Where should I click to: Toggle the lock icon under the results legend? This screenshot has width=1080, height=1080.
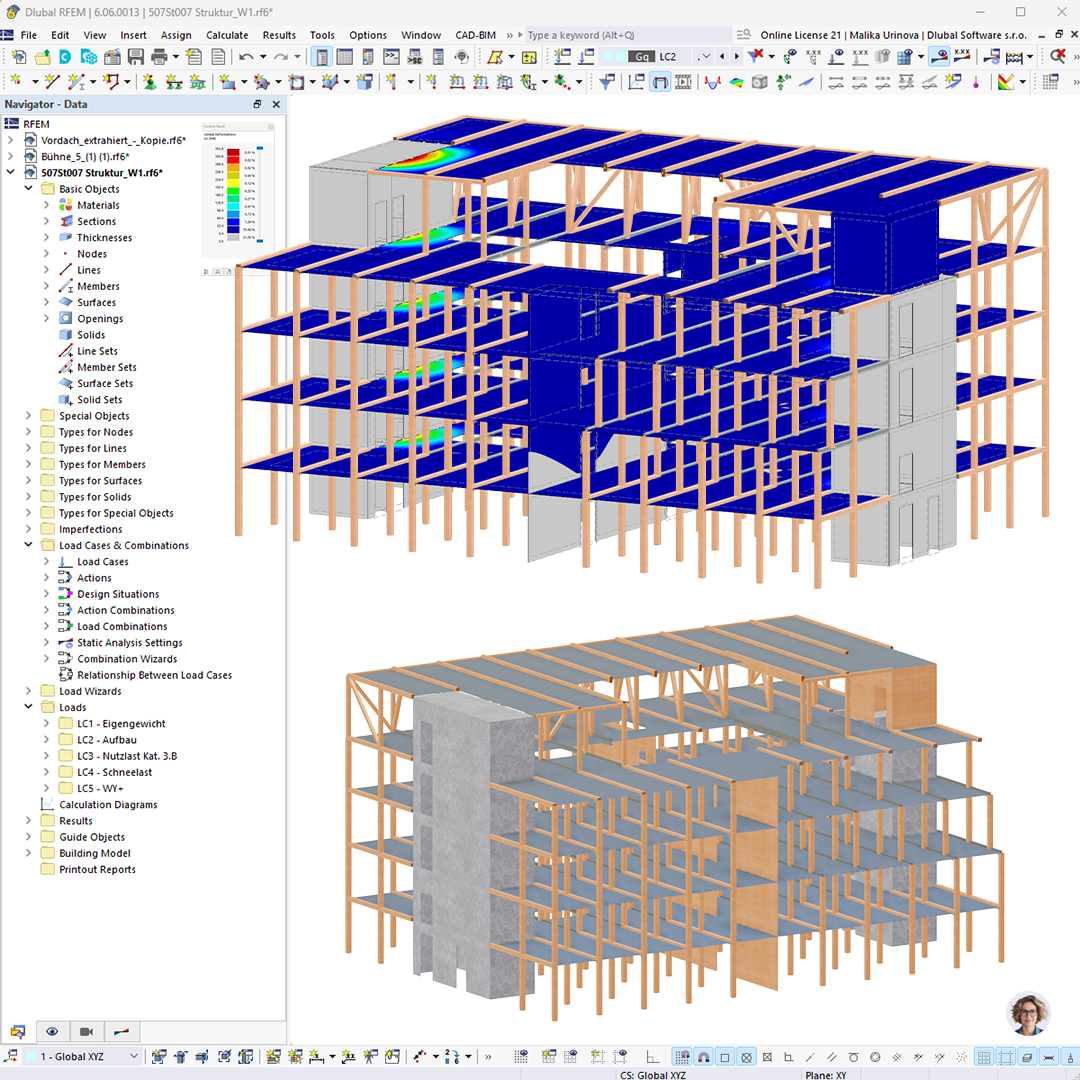click(218, 272)
